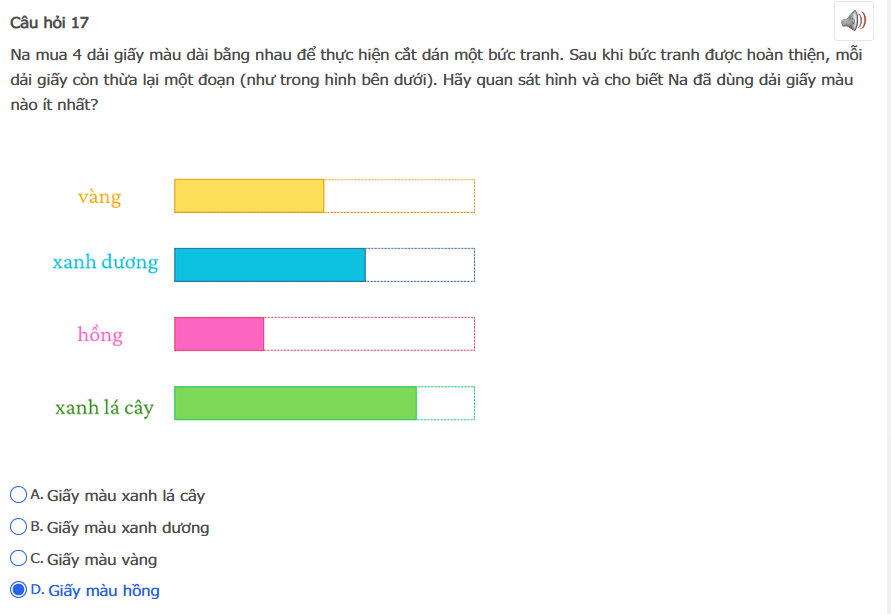891x614 pixels.
Task: Select radio option A green paper
Action: (x=18, y=495)
